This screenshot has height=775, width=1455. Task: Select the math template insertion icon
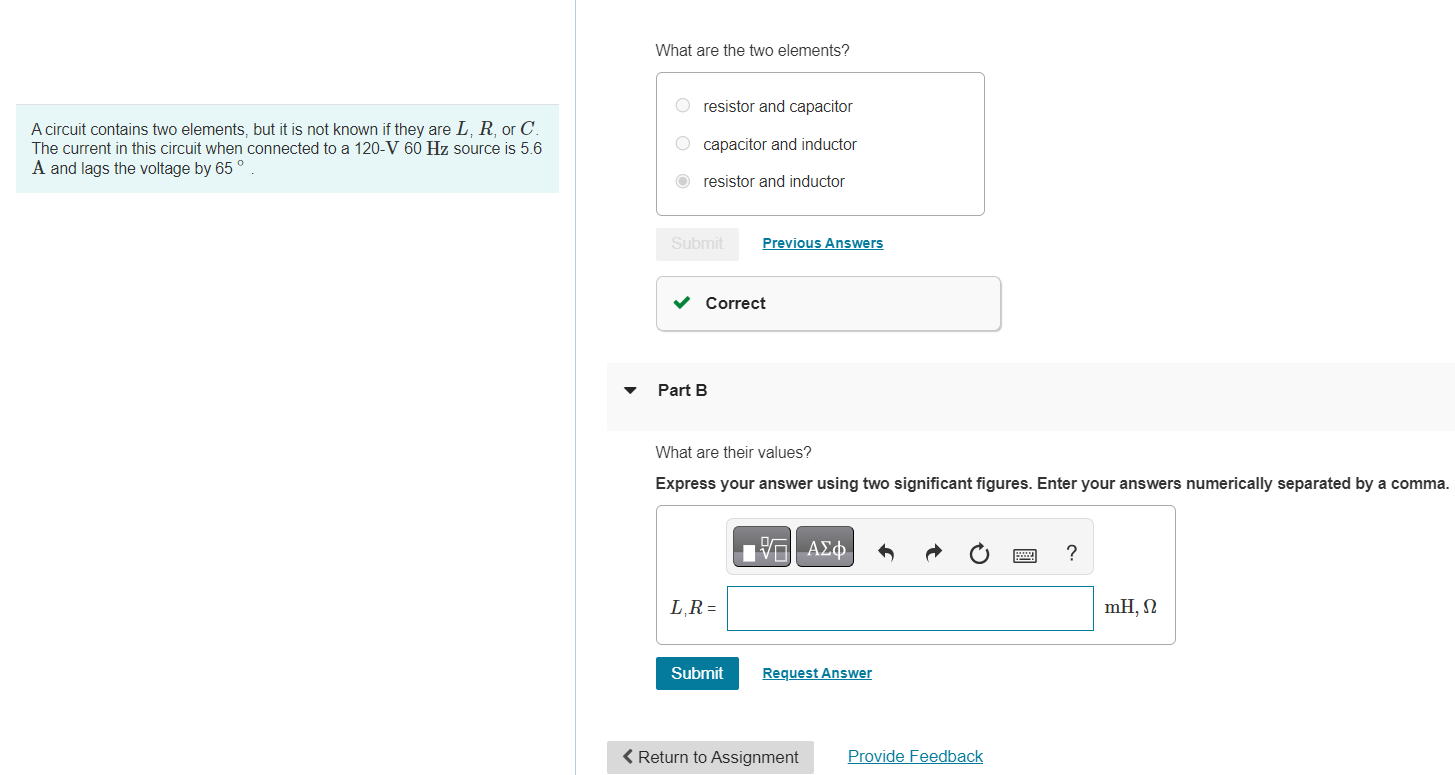(x=761, y=546)
